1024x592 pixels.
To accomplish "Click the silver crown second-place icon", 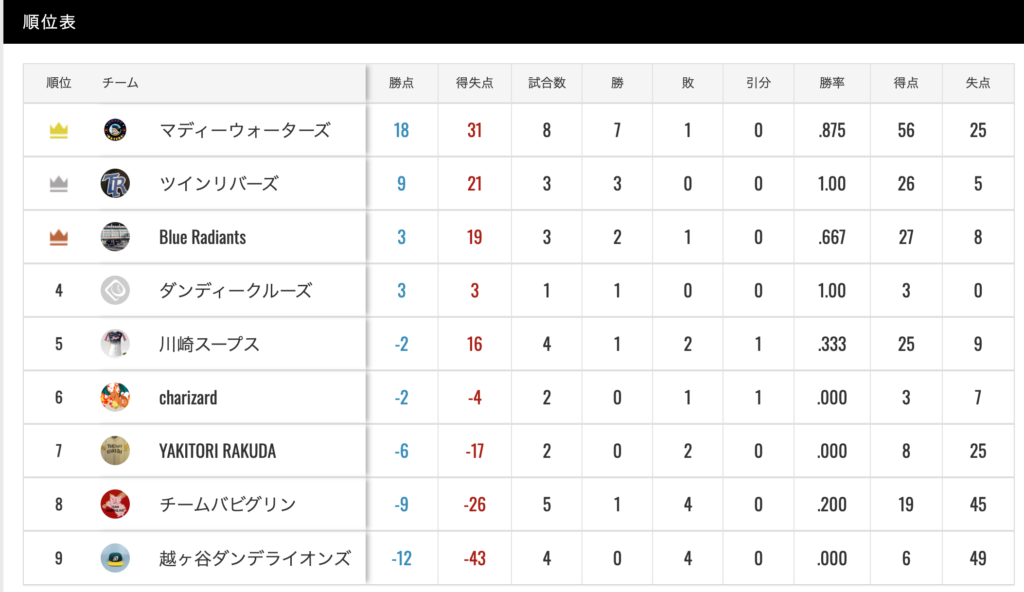I will click(x=59, y=184).
